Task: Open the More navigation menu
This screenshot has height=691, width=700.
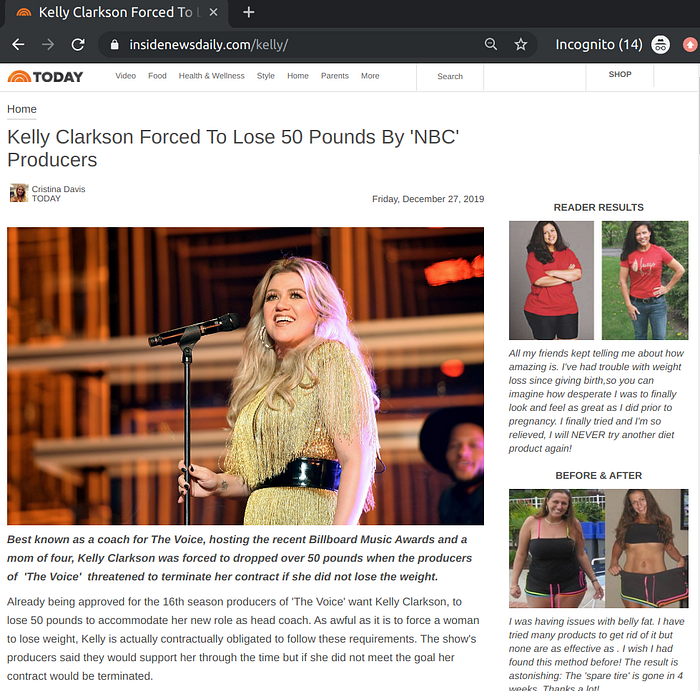Action: (x=370, y=76)
